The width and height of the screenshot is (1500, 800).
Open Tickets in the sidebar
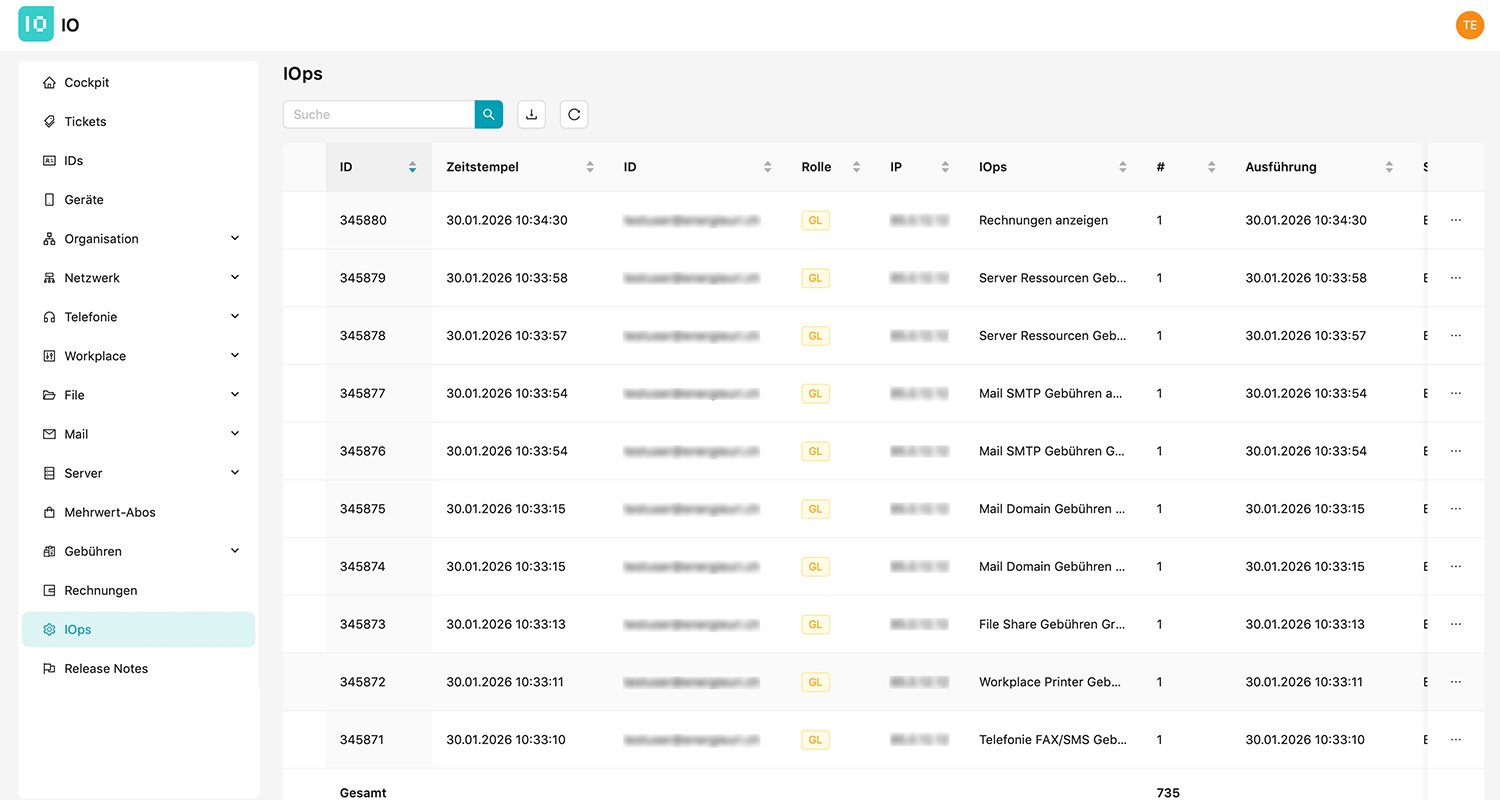coord(85,122)
